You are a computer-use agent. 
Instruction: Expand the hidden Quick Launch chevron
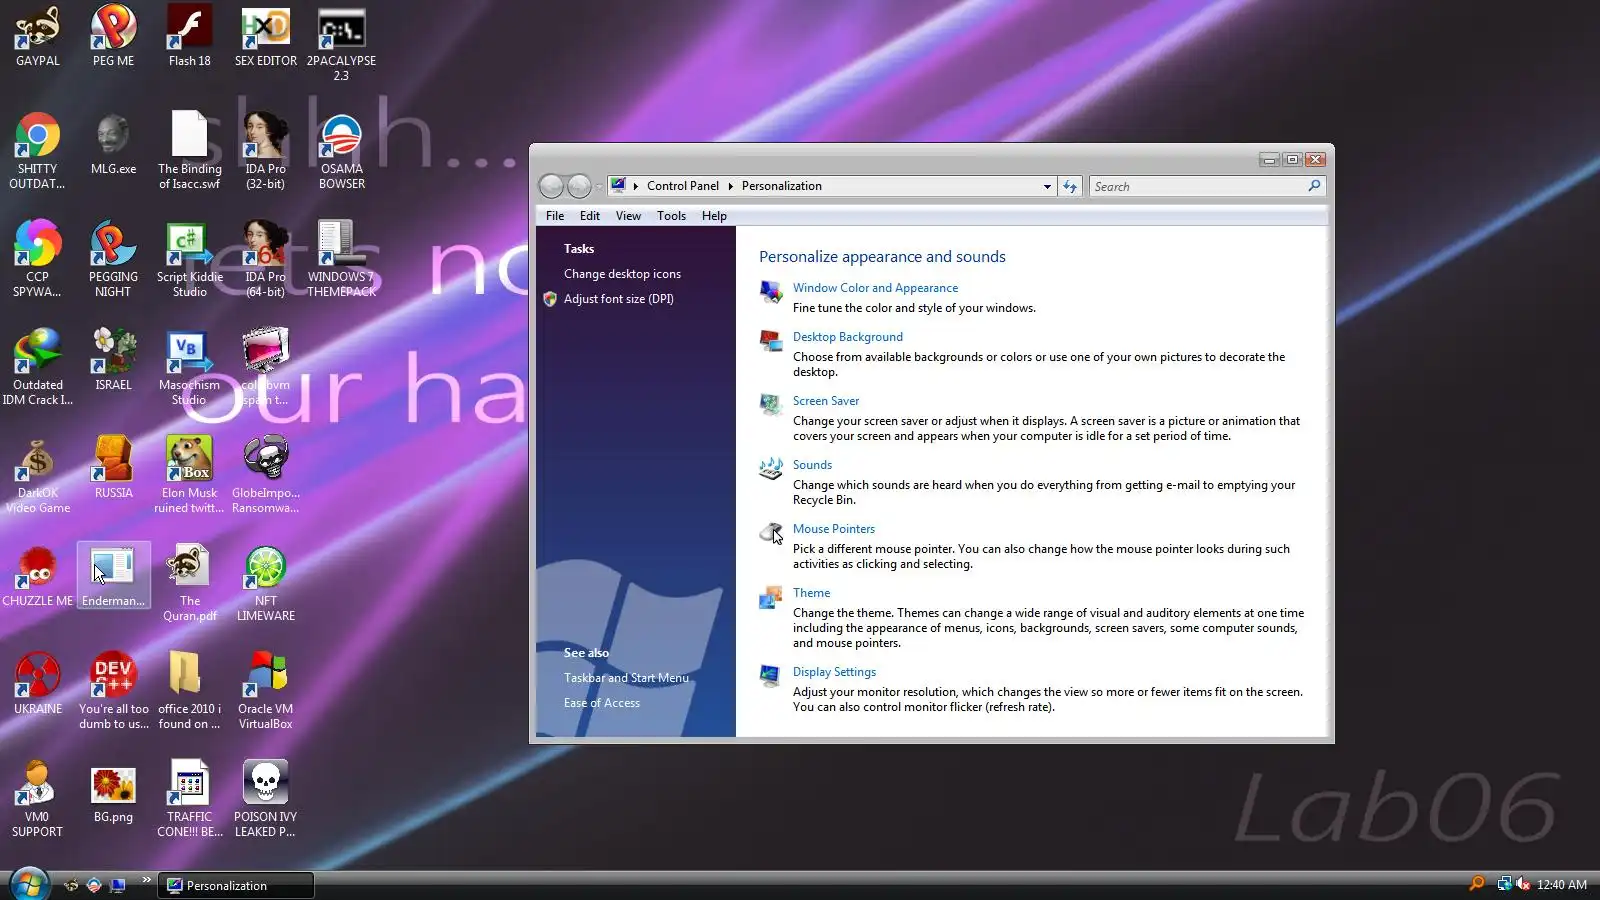(146, 880)
